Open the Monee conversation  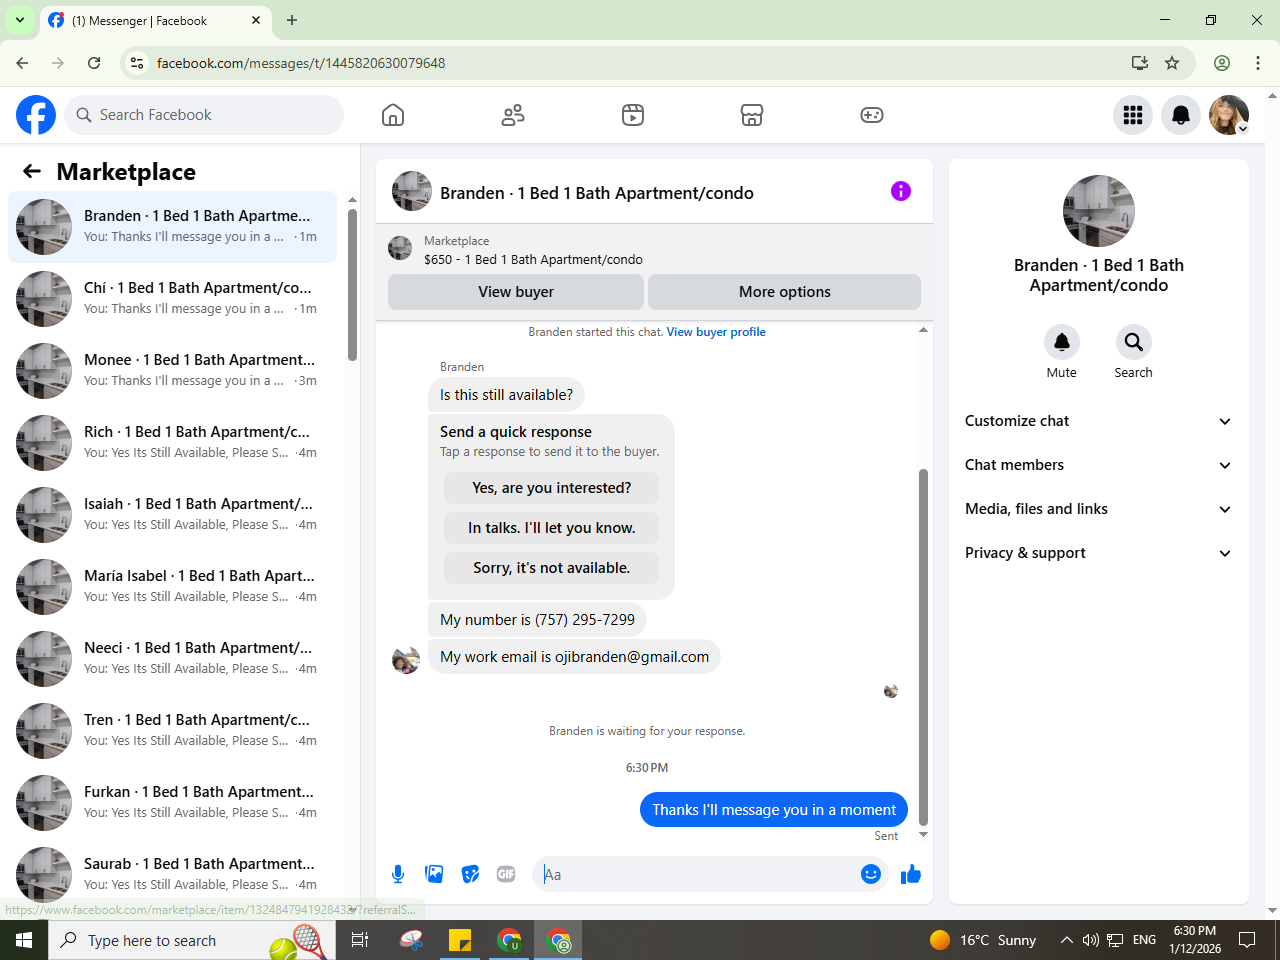coord(172,370)
